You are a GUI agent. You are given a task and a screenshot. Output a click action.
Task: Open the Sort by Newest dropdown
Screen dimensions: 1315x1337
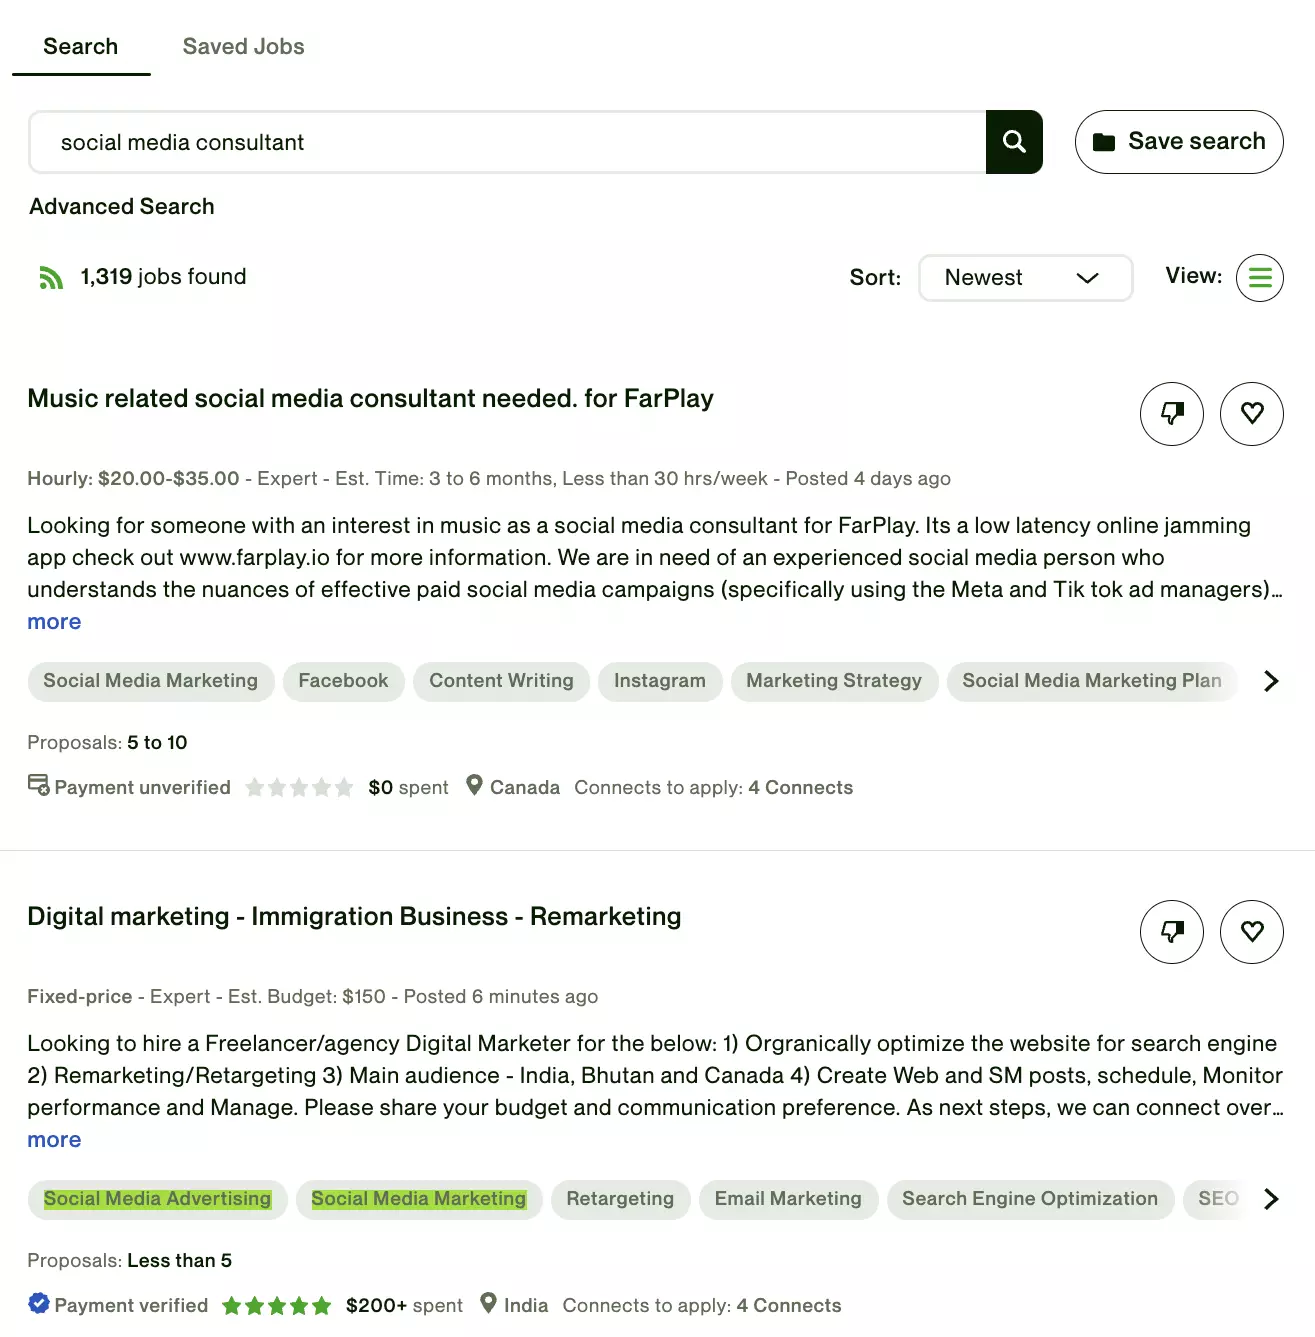[x=1024, y=278]
